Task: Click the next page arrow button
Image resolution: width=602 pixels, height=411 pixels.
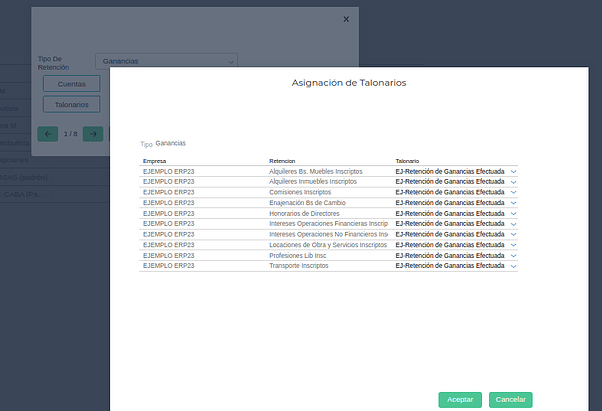Action: tap(93, 133)
